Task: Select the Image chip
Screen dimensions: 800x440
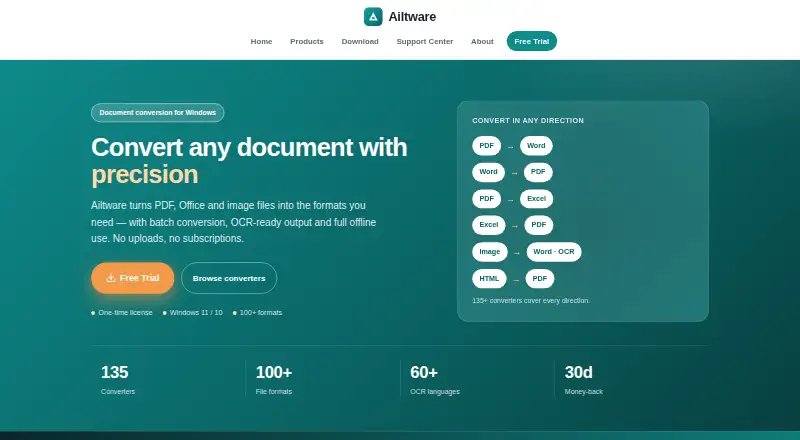Action: click(490, 252)
